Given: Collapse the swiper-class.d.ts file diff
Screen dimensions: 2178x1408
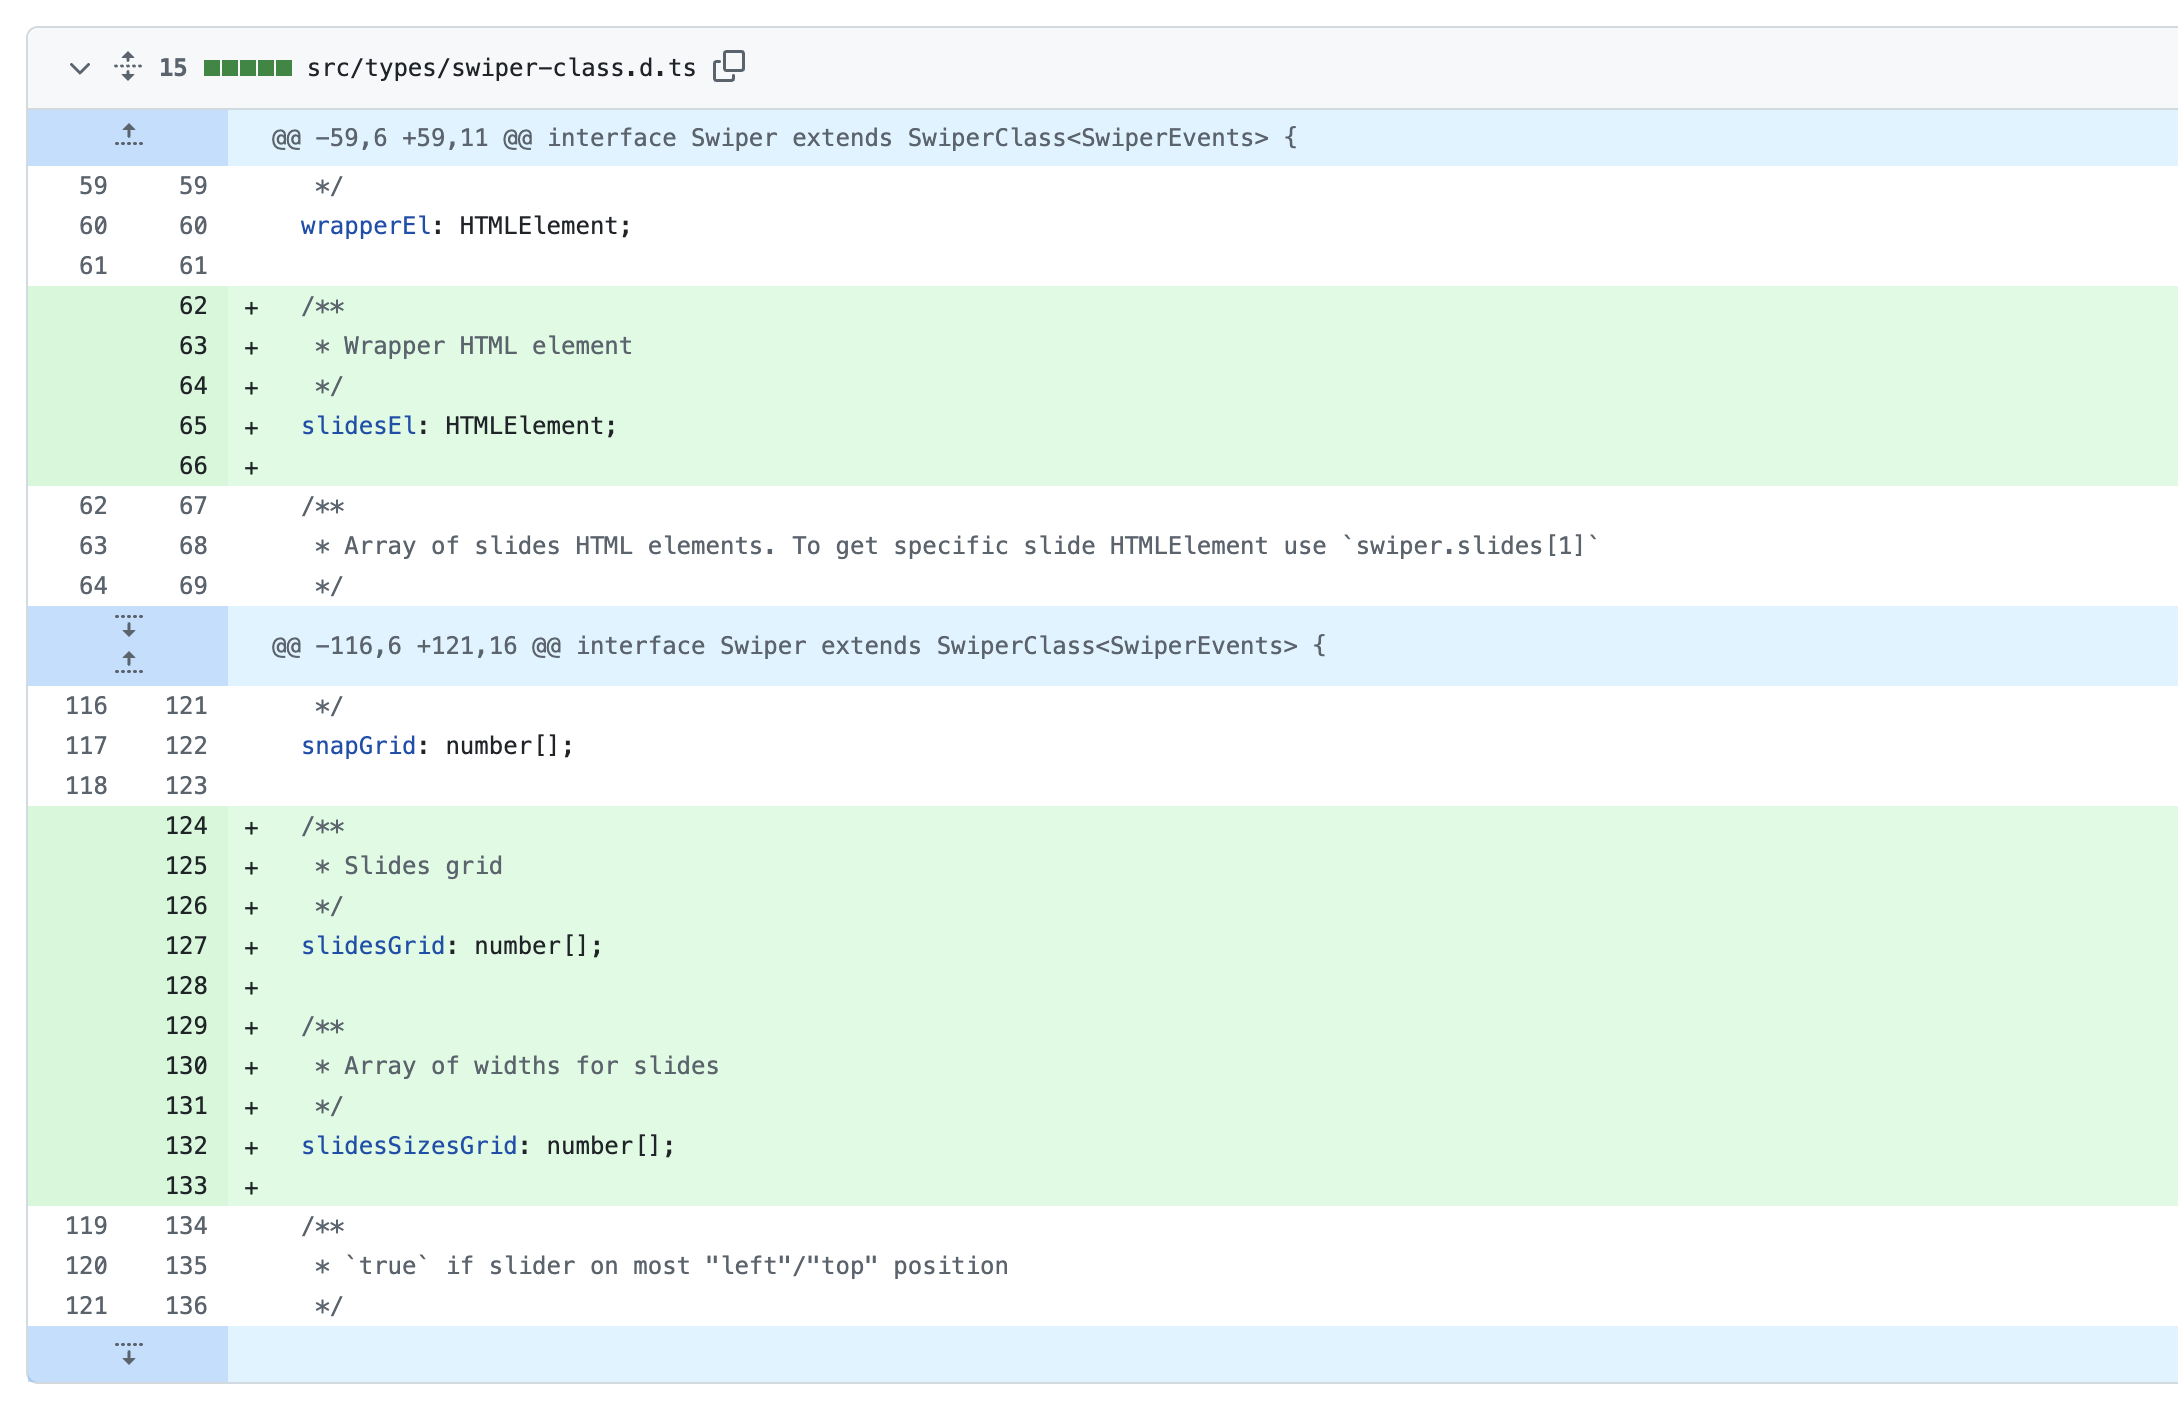Looking at the screenshot, I should tap(80, 68).
